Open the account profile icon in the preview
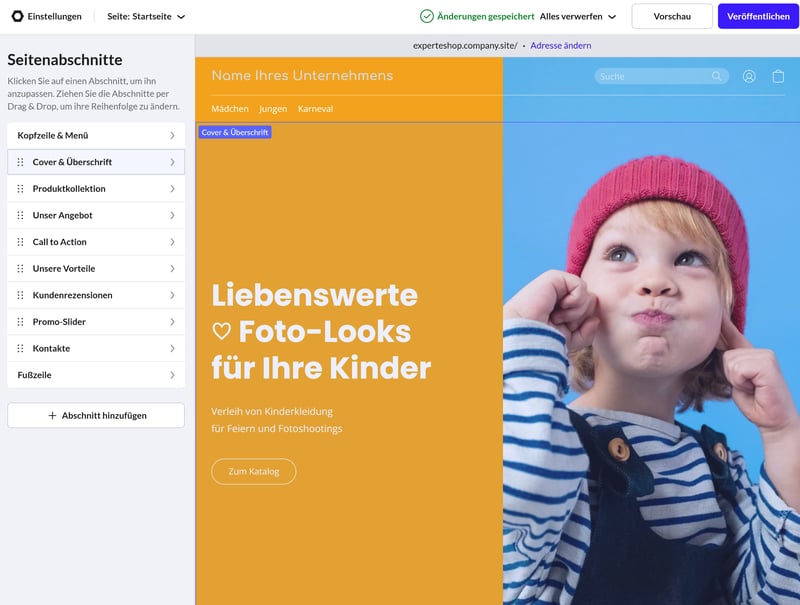The height and width of the screenshot is (605, 800). pos(749,77)
